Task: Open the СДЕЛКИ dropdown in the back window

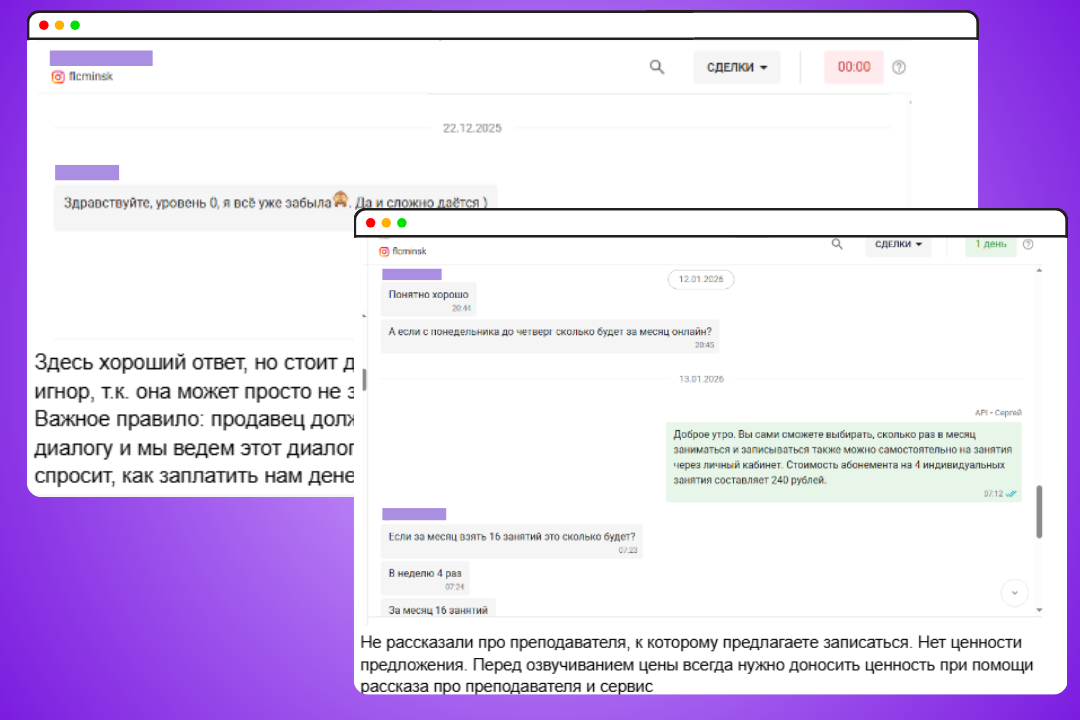Action: 737,67
